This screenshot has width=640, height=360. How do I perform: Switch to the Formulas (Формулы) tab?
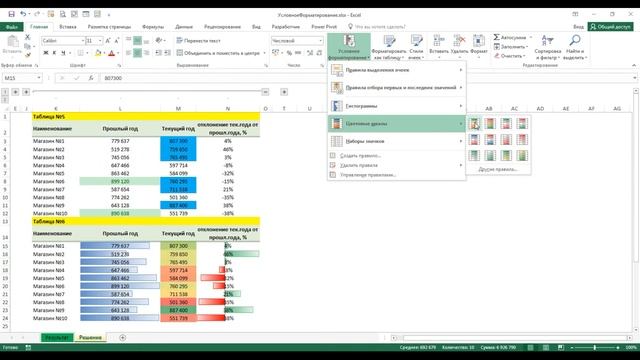pos(153,27)
